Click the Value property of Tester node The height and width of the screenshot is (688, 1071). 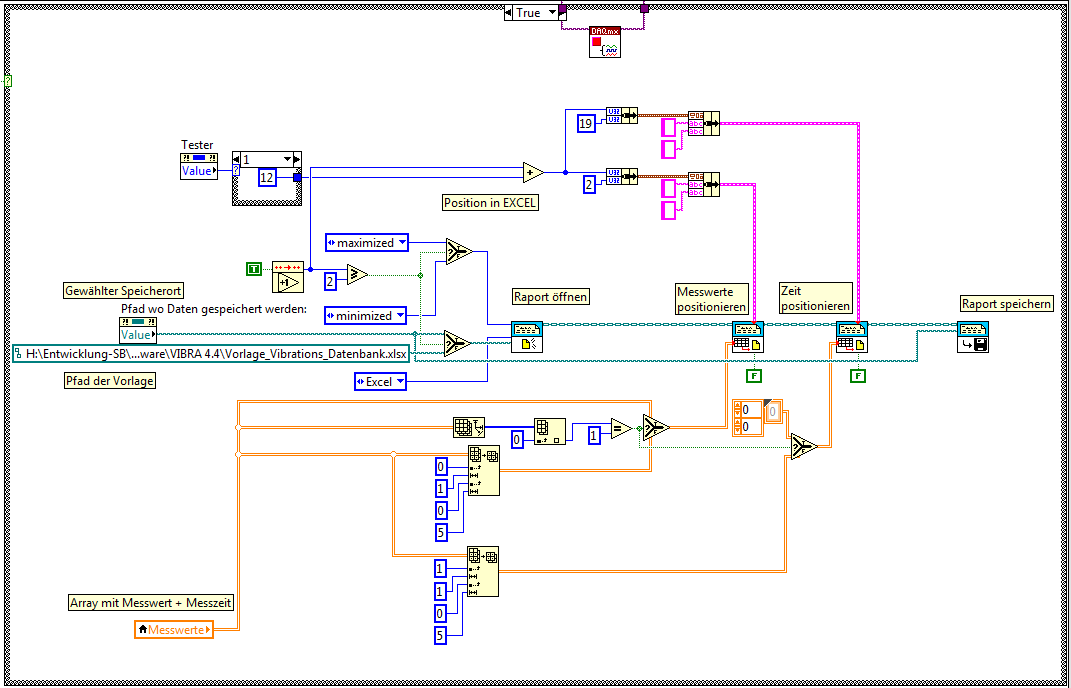[x=199, y=171]
